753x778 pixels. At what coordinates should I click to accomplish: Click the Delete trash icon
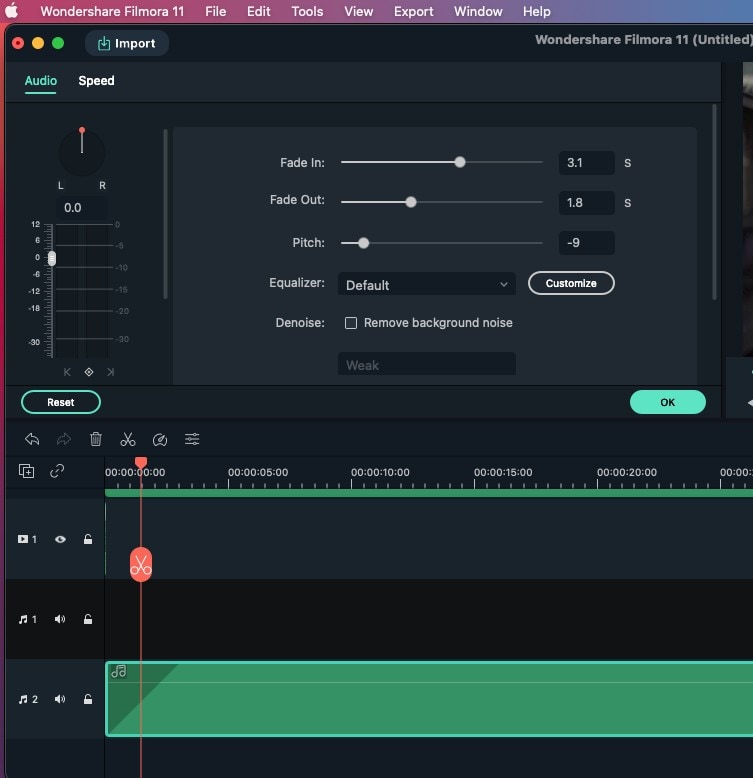(96, 439)
